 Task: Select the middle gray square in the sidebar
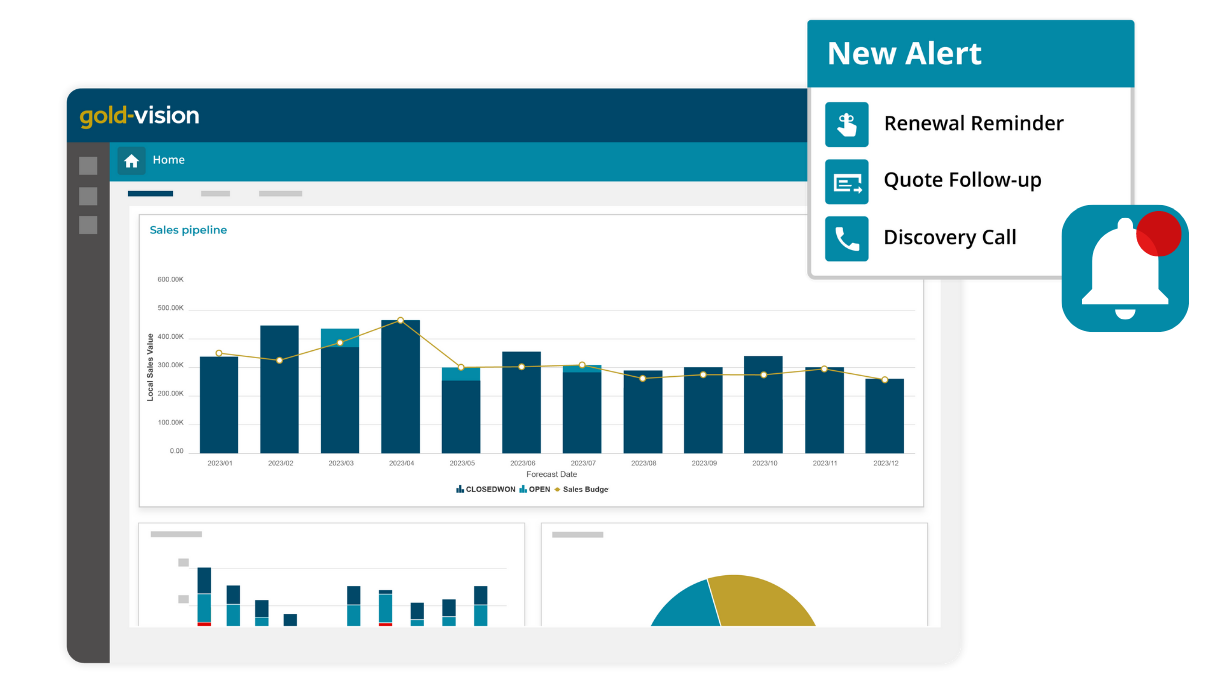click(x=88, y=196)
